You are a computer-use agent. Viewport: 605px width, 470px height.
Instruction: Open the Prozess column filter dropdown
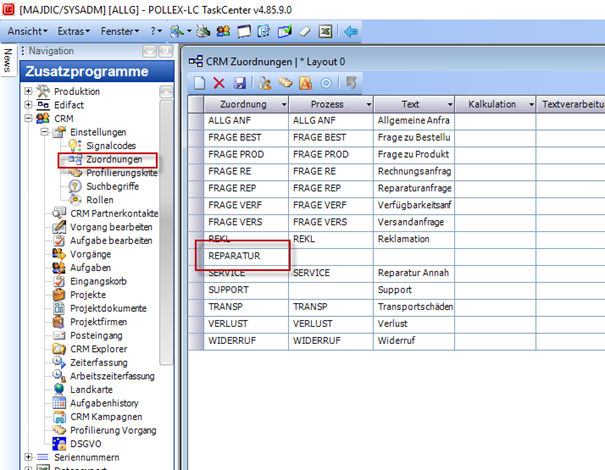[368, 104]
